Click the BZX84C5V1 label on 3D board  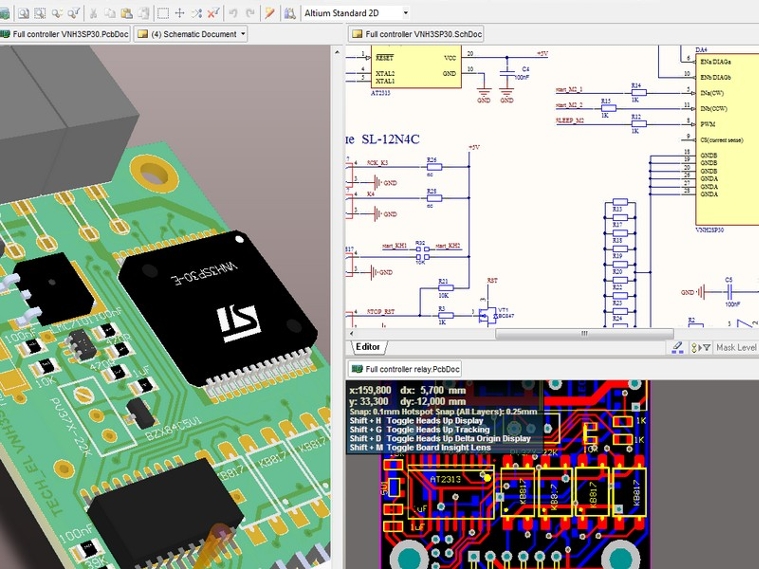(x=173, y=430)
